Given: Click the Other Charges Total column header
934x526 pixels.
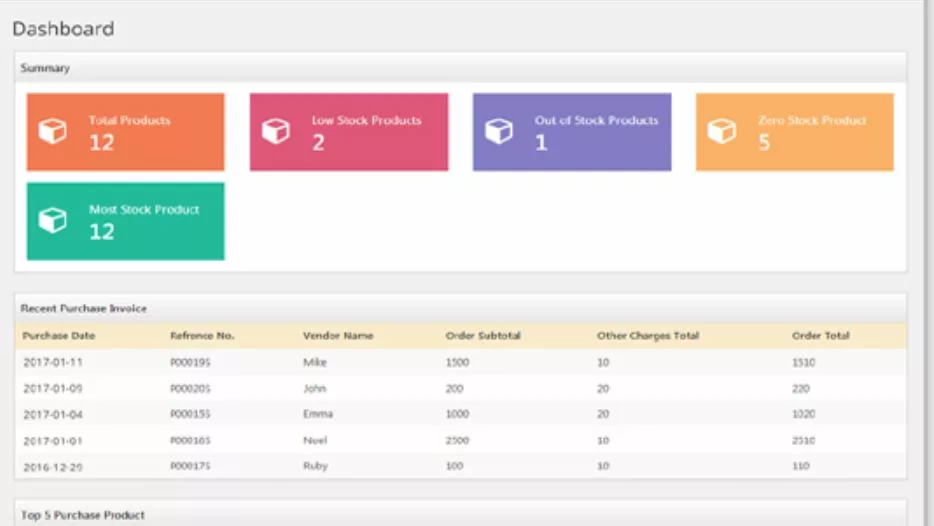Looking at the screenshot, I should tap(647, 335).
